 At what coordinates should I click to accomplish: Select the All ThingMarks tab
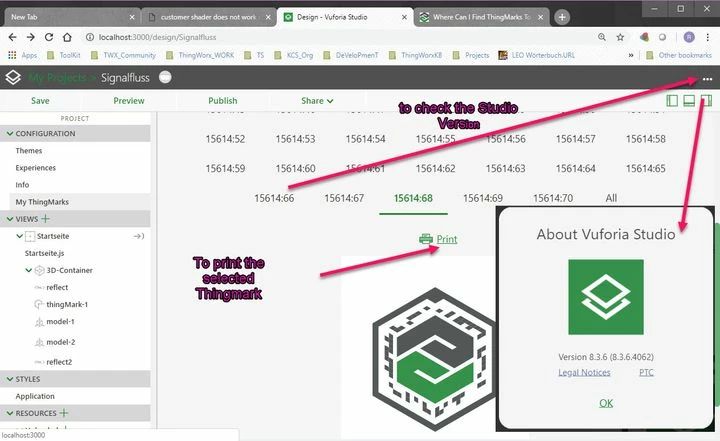[611, 198]
